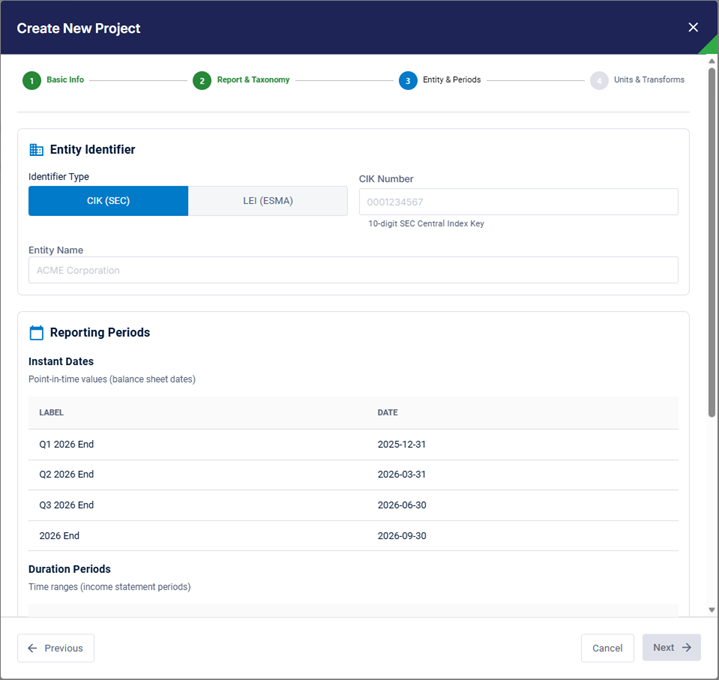This screenshot has height=680, width=719.
Task: Click step 3 blue circle icon
Action: (x=408, y=81)
